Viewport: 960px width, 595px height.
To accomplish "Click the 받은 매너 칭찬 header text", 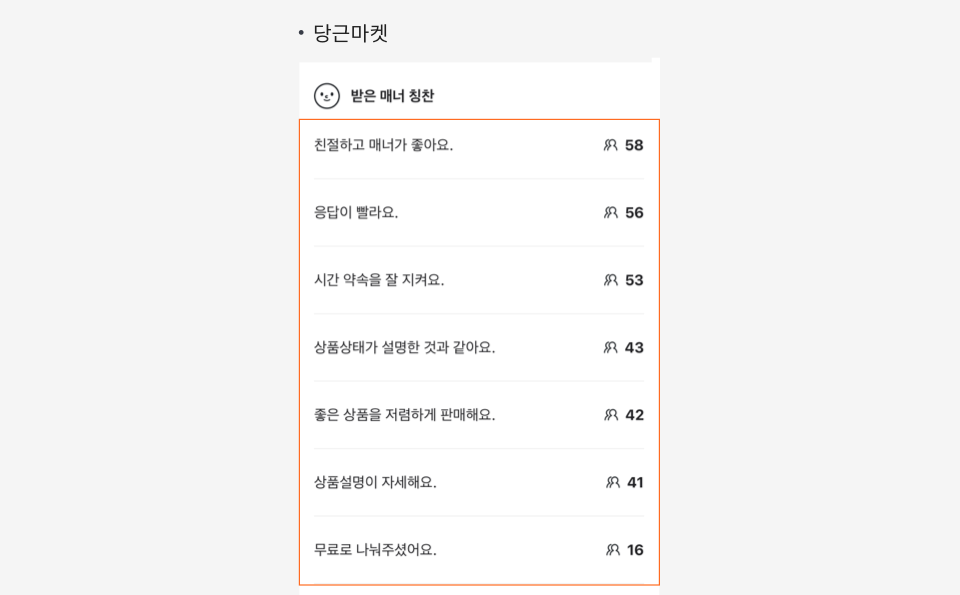I will (x=392, y=96).
